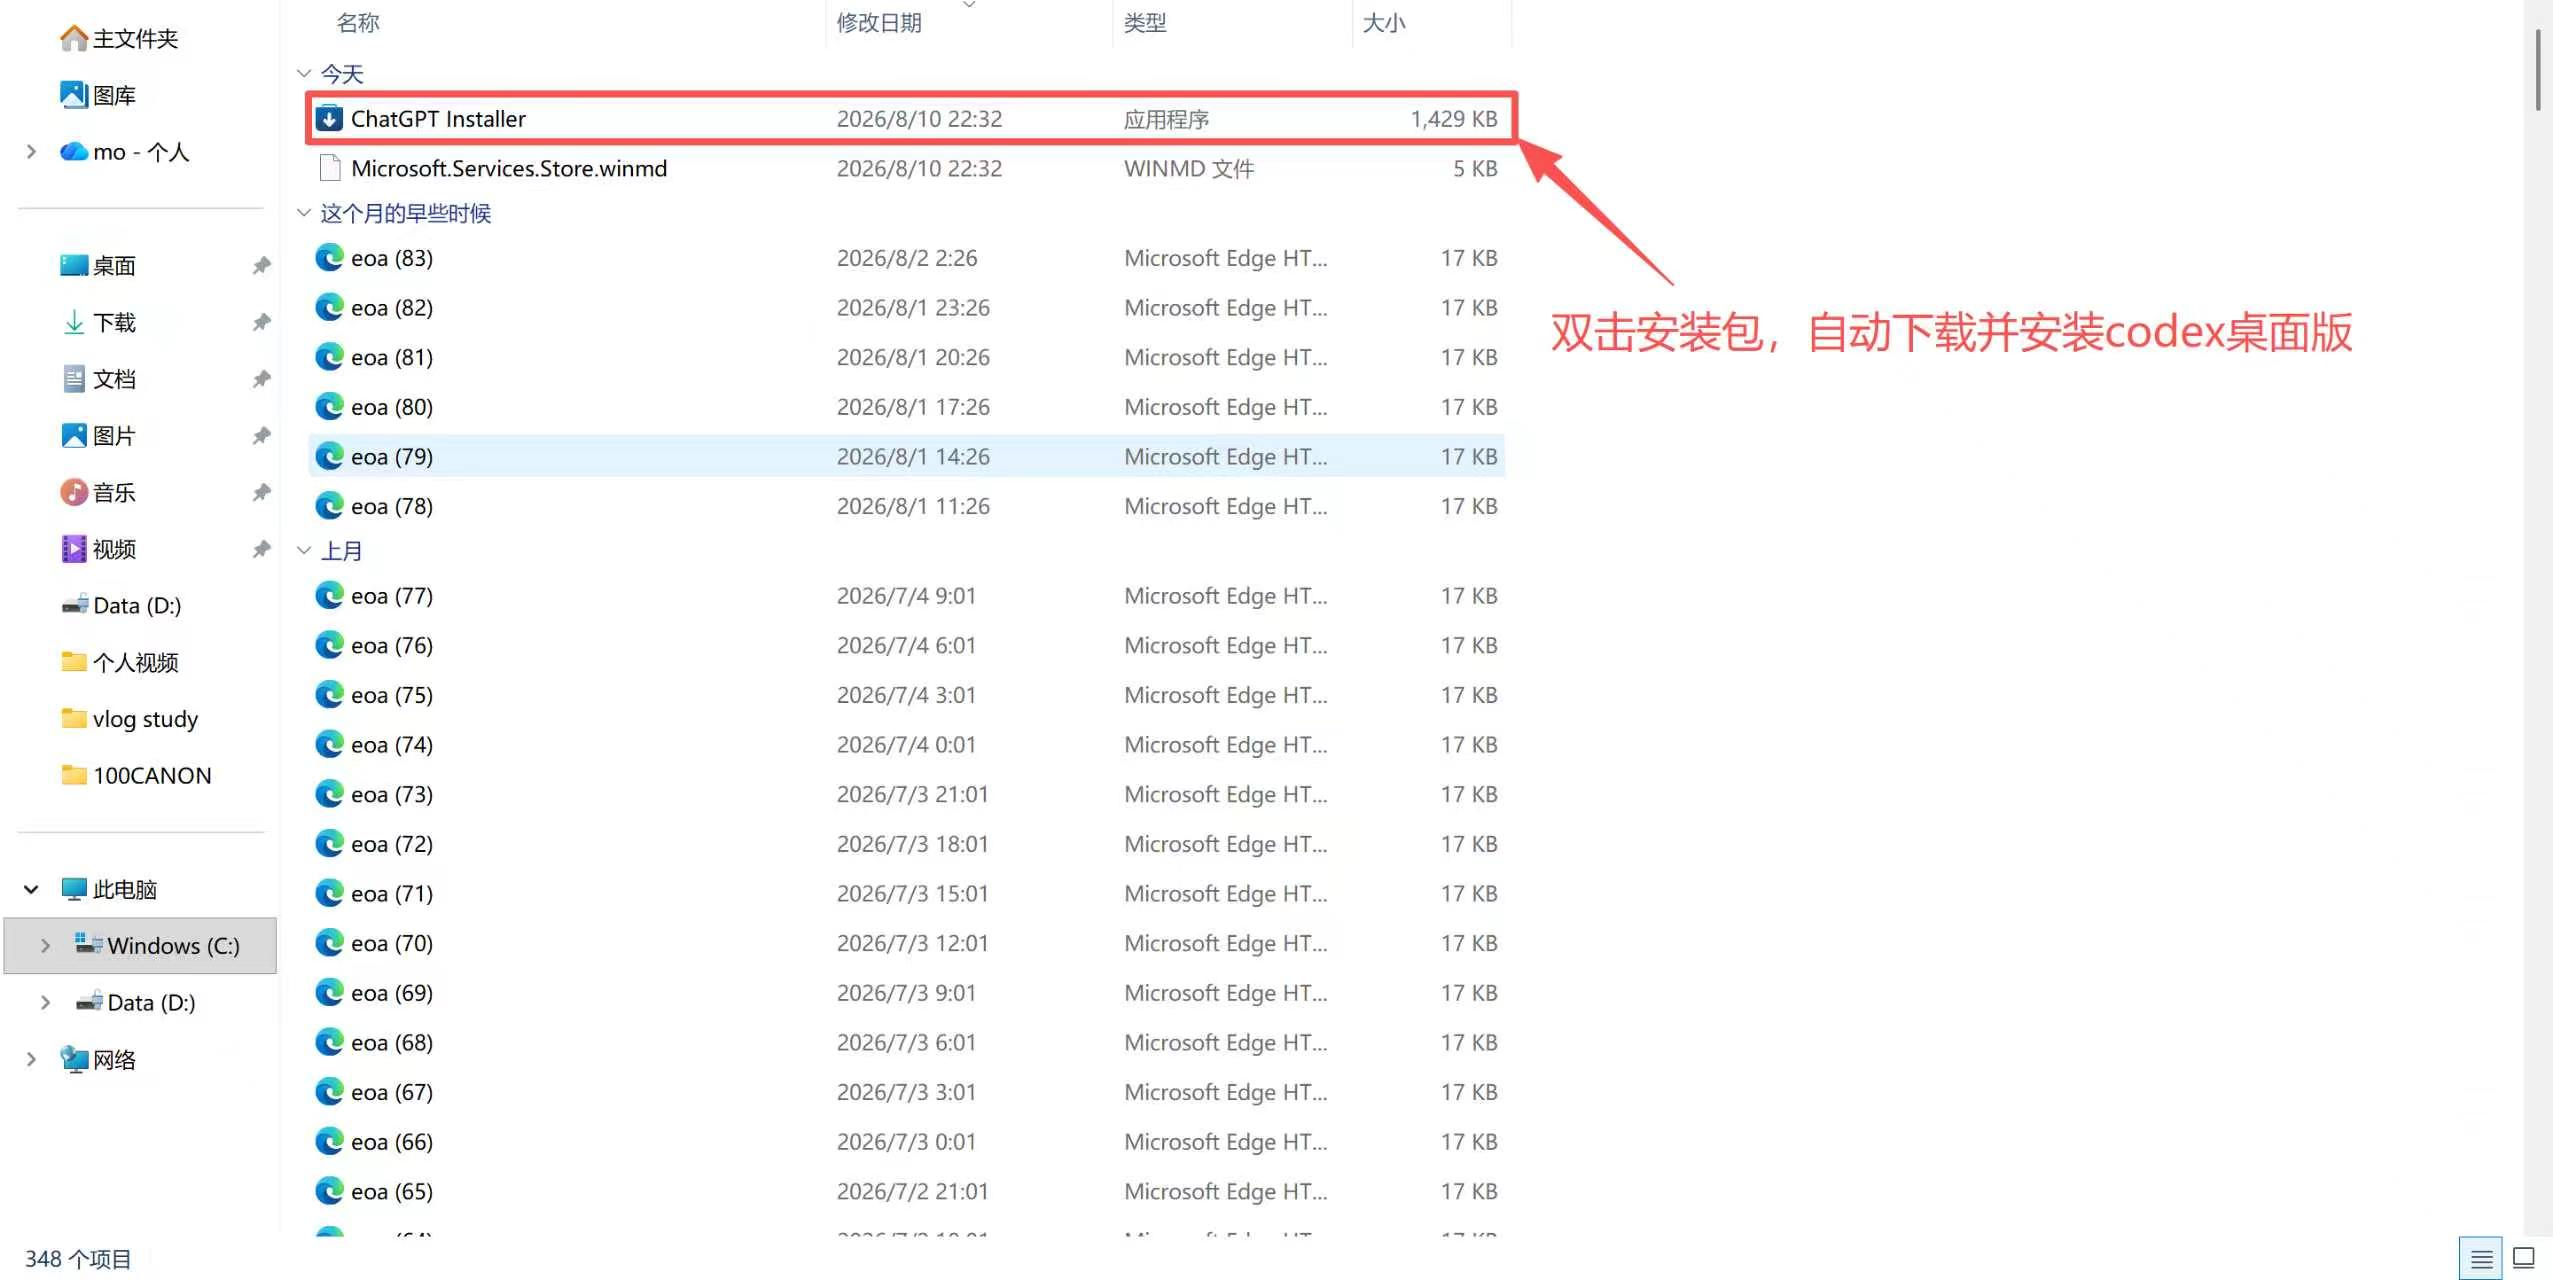Unpin Music (音乐) via its pin icon
The image size is (2553, 1280).
pyautogui.click(x=261, y=492)
